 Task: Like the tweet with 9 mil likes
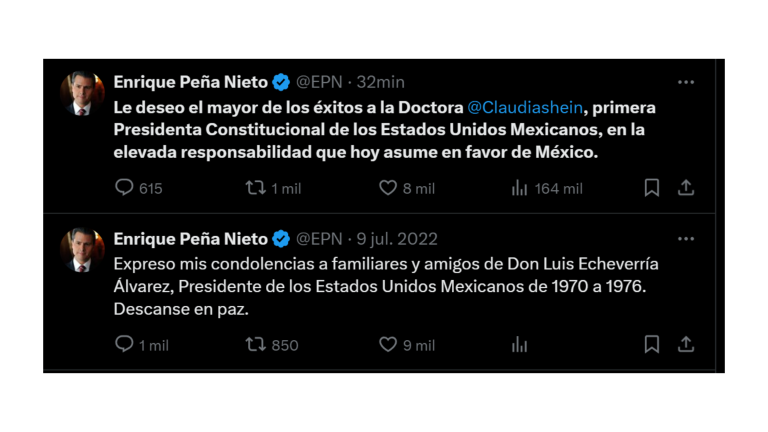click(x=388, y=344)
